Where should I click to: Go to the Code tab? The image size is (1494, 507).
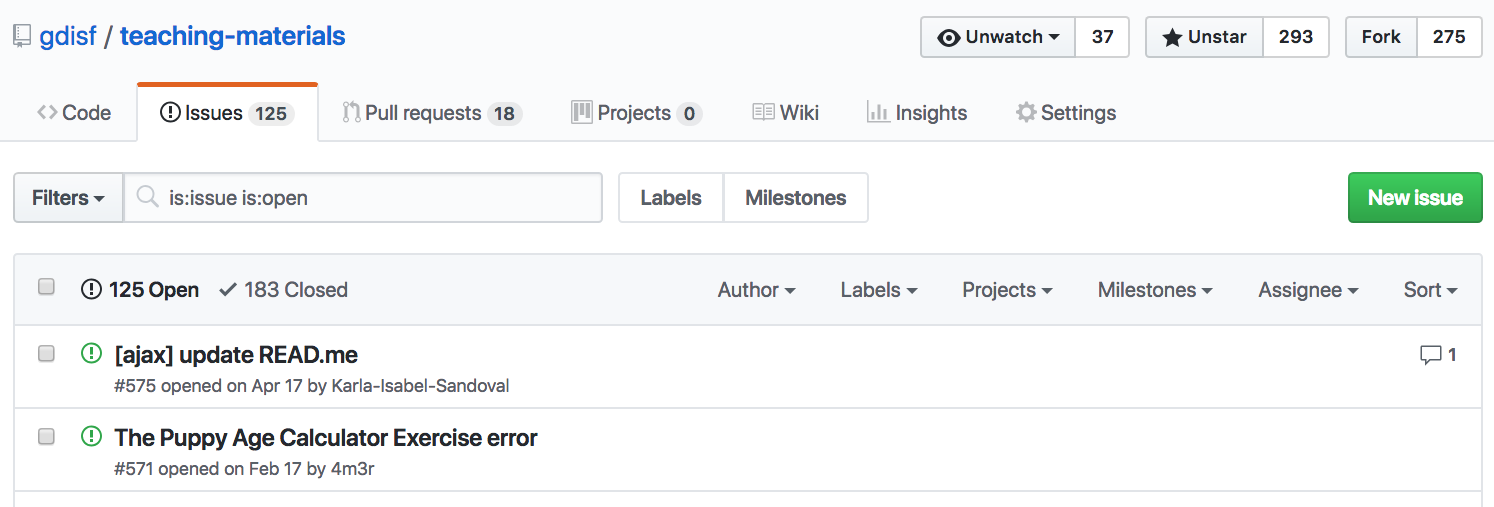(74, 113)
